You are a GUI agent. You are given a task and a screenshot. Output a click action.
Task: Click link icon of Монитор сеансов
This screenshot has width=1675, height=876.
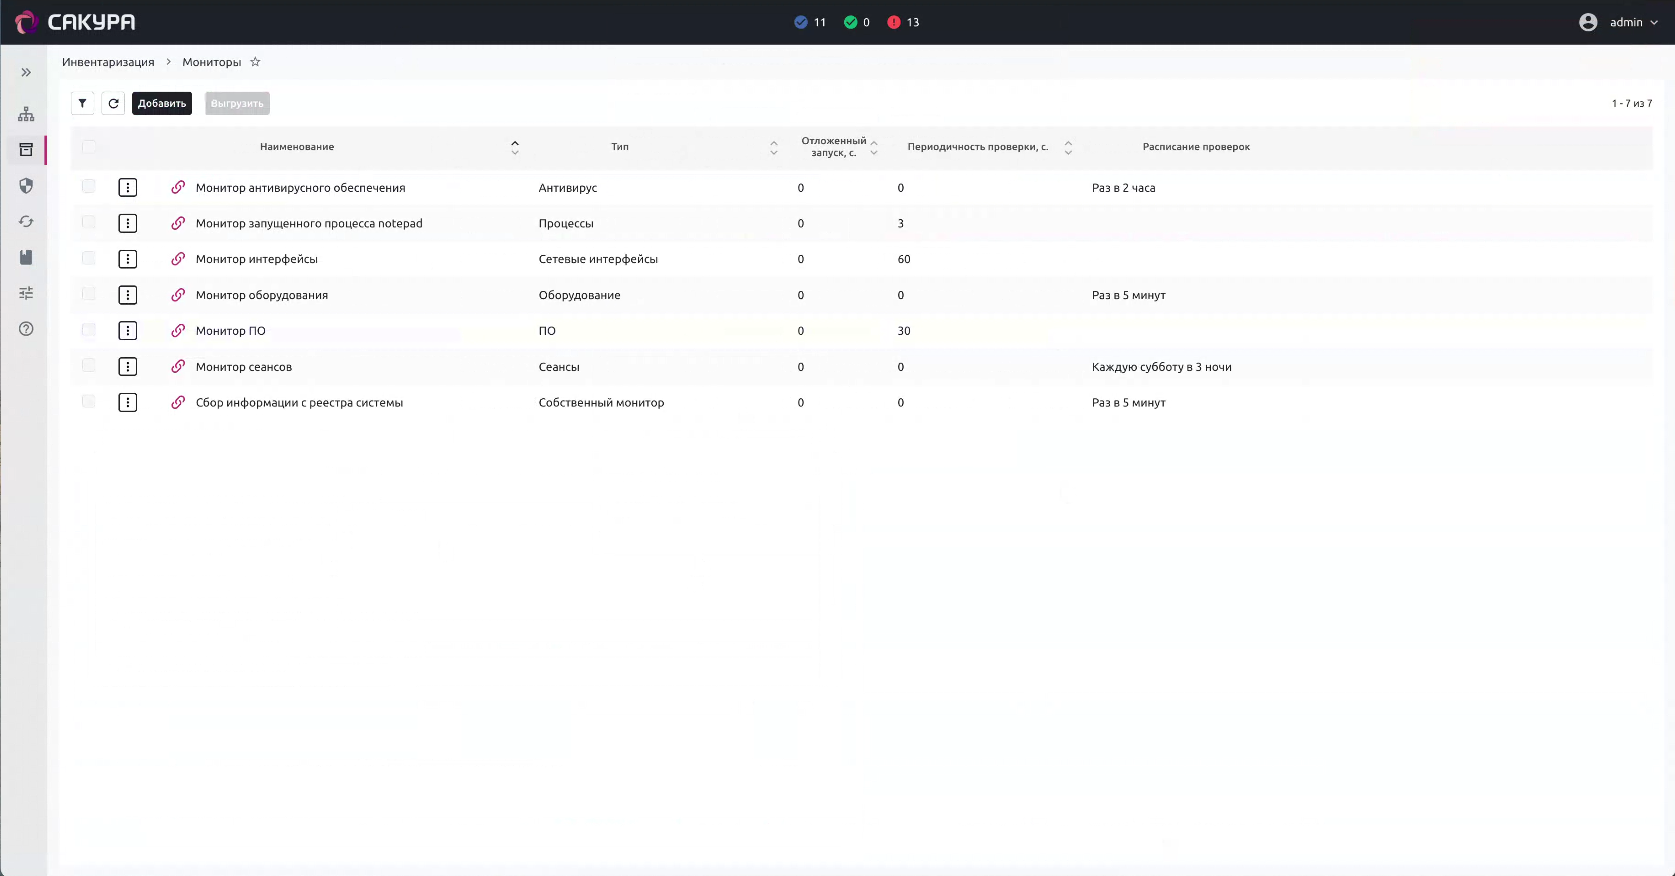click(178, 367)
